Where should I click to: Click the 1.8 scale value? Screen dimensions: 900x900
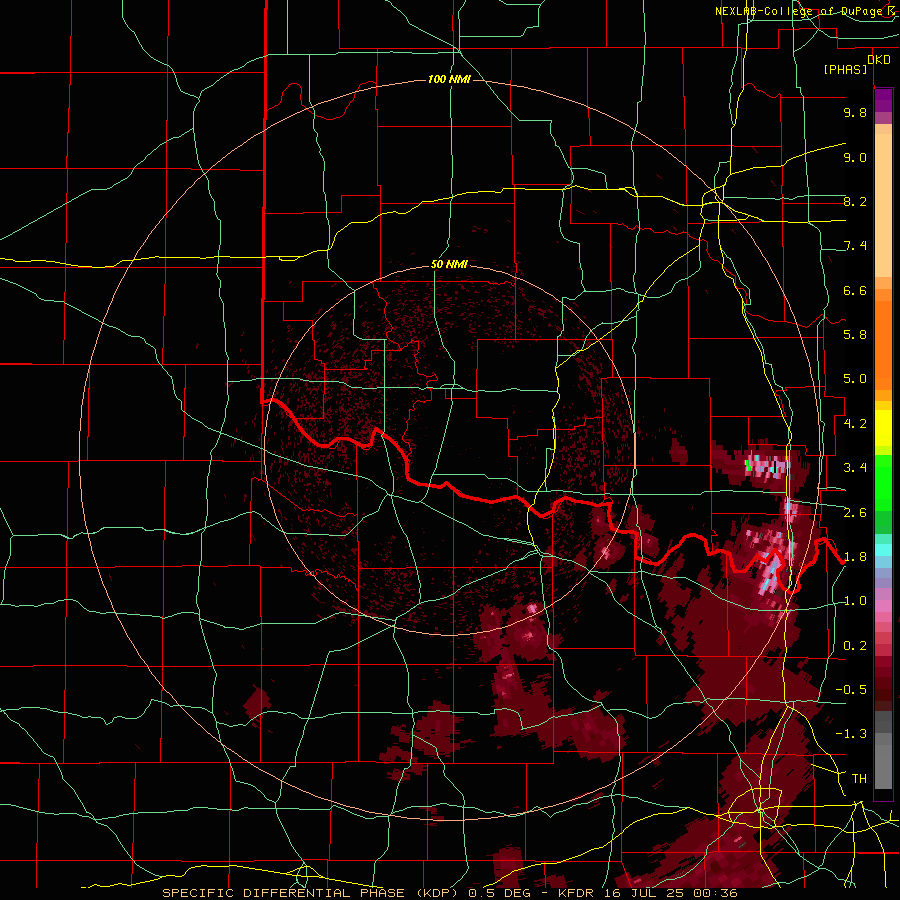click(855, 557)
